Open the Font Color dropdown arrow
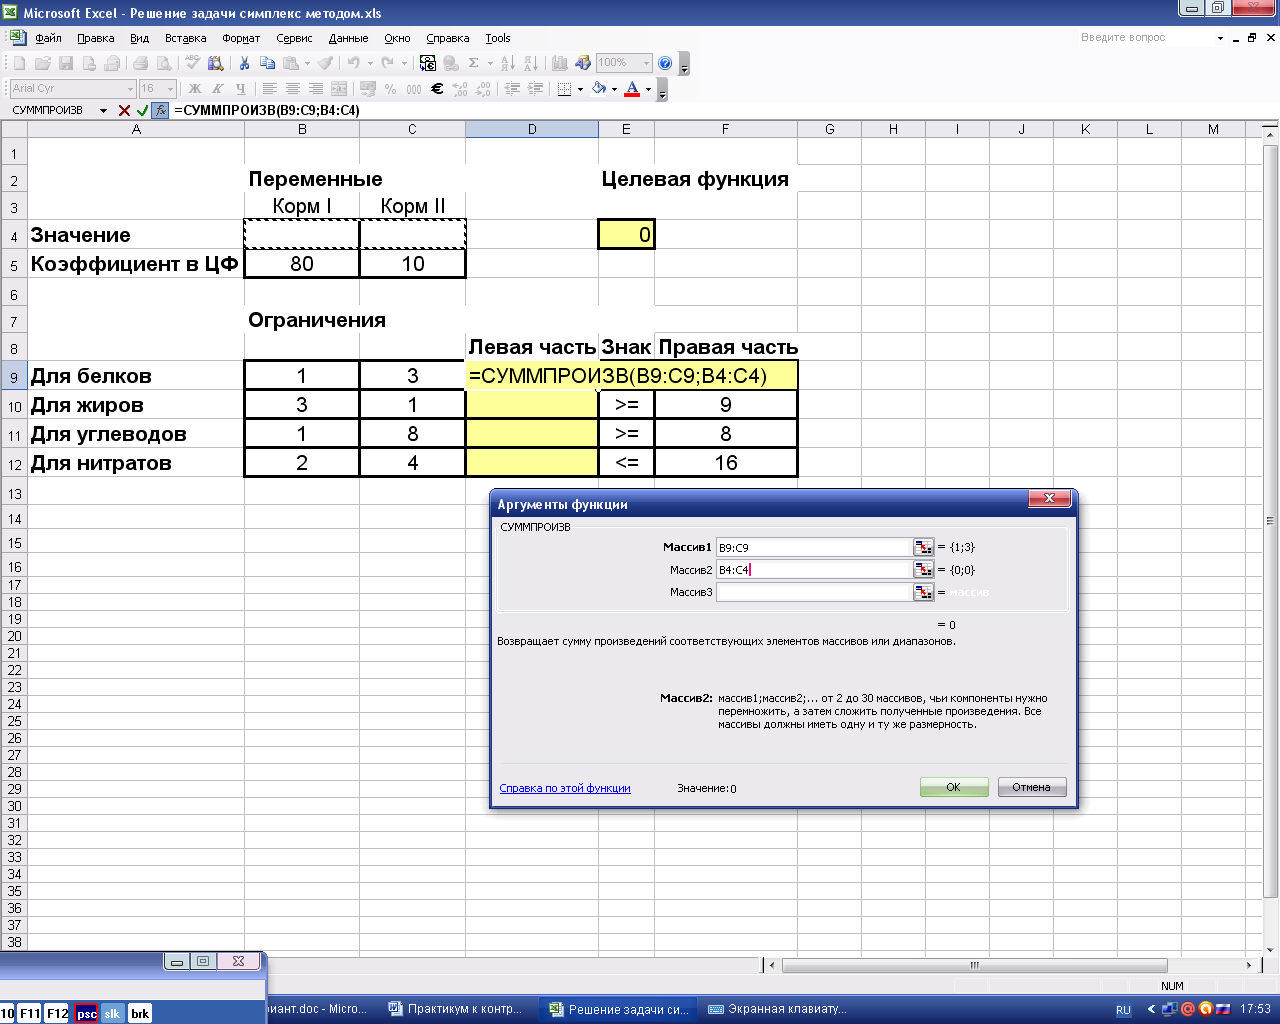Viewport: 1280px width, 1024px height. point(648,89)
